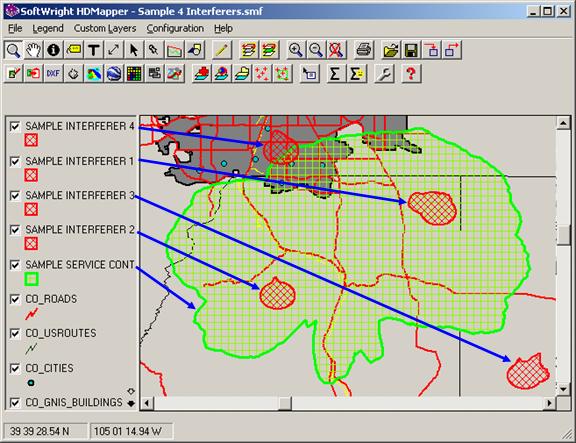Open the DXF import tool
Viewport: 576px width, 443px height.
(x=54, y=74)
